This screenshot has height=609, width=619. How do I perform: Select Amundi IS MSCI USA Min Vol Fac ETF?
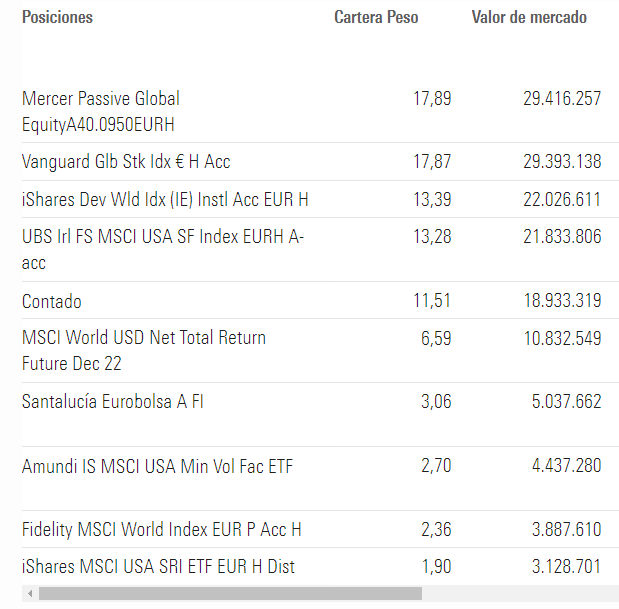157,465
